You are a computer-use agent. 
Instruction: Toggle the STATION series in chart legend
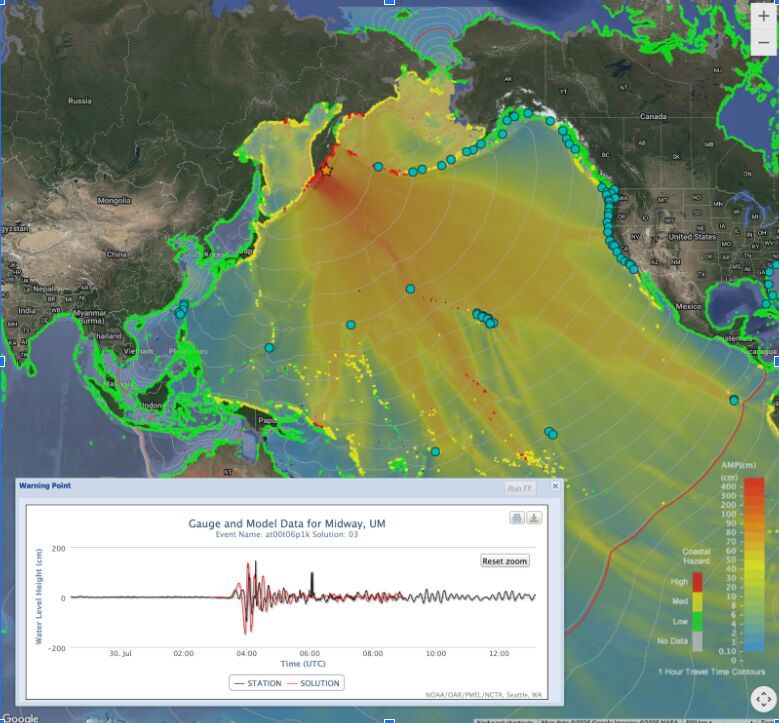click(x=258, y=683)
